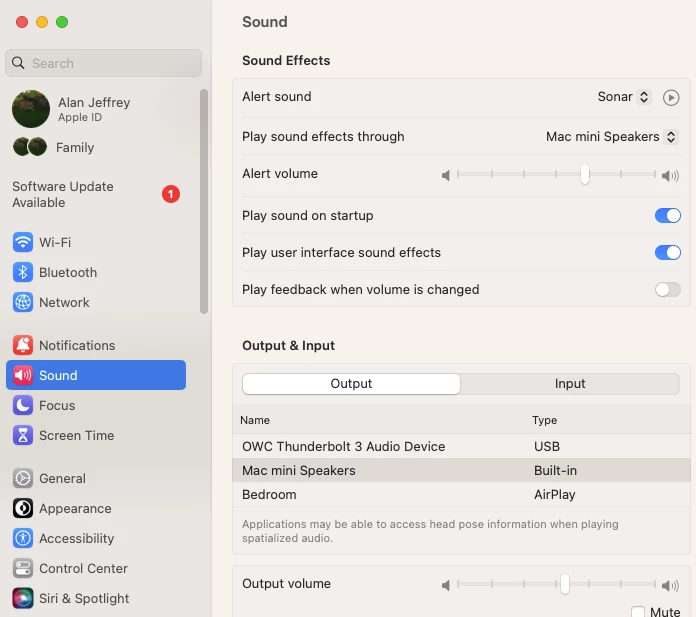The height and width of the screenshot is (617, 696).
Task: Open the General gear icon
Action: (x=23, y=479)
